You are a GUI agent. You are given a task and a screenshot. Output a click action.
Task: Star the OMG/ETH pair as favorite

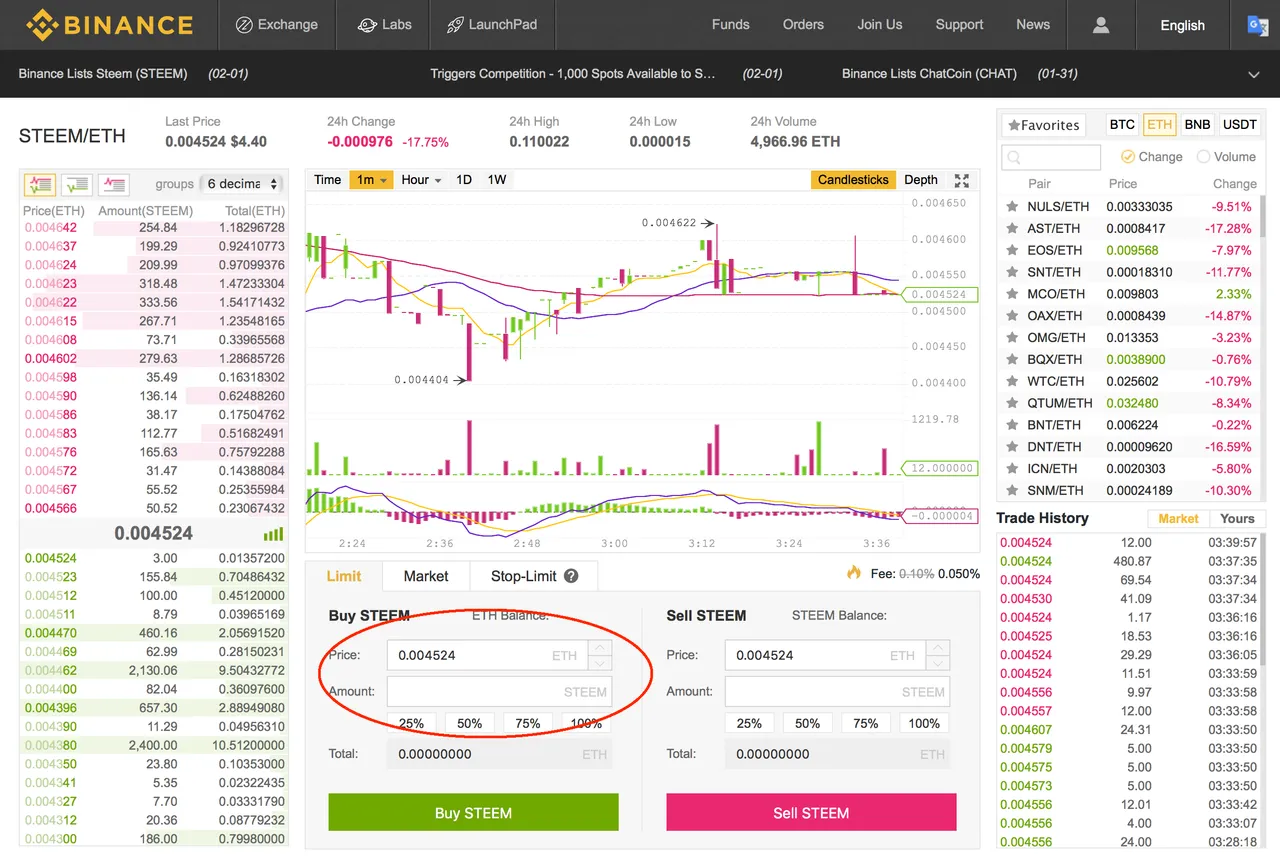tap(1012, 338)
